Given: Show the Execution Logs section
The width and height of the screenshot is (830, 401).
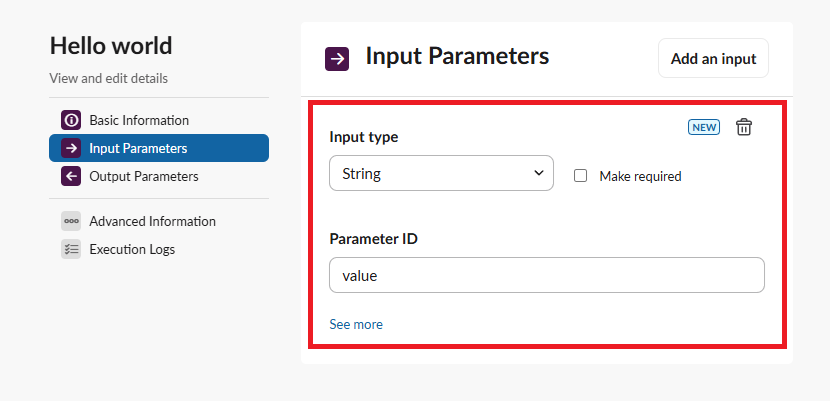Looking at the screenshot, I should point(132,249).
